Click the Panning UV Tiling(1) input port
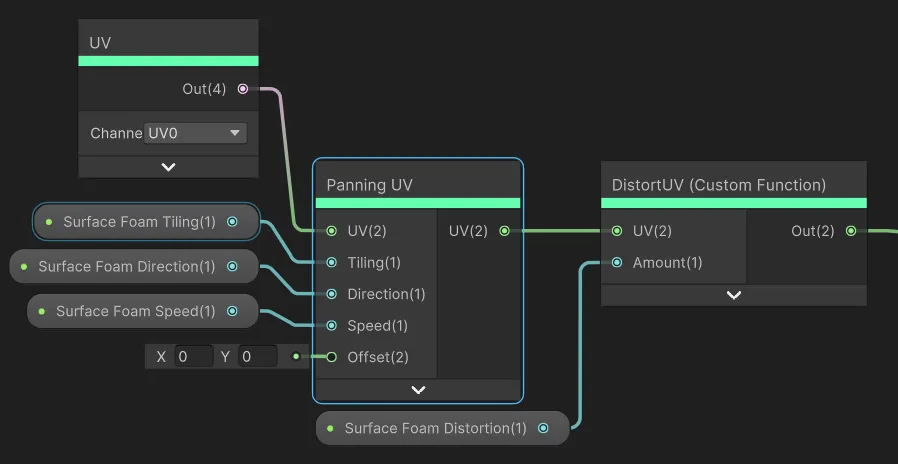 [332, 262]
